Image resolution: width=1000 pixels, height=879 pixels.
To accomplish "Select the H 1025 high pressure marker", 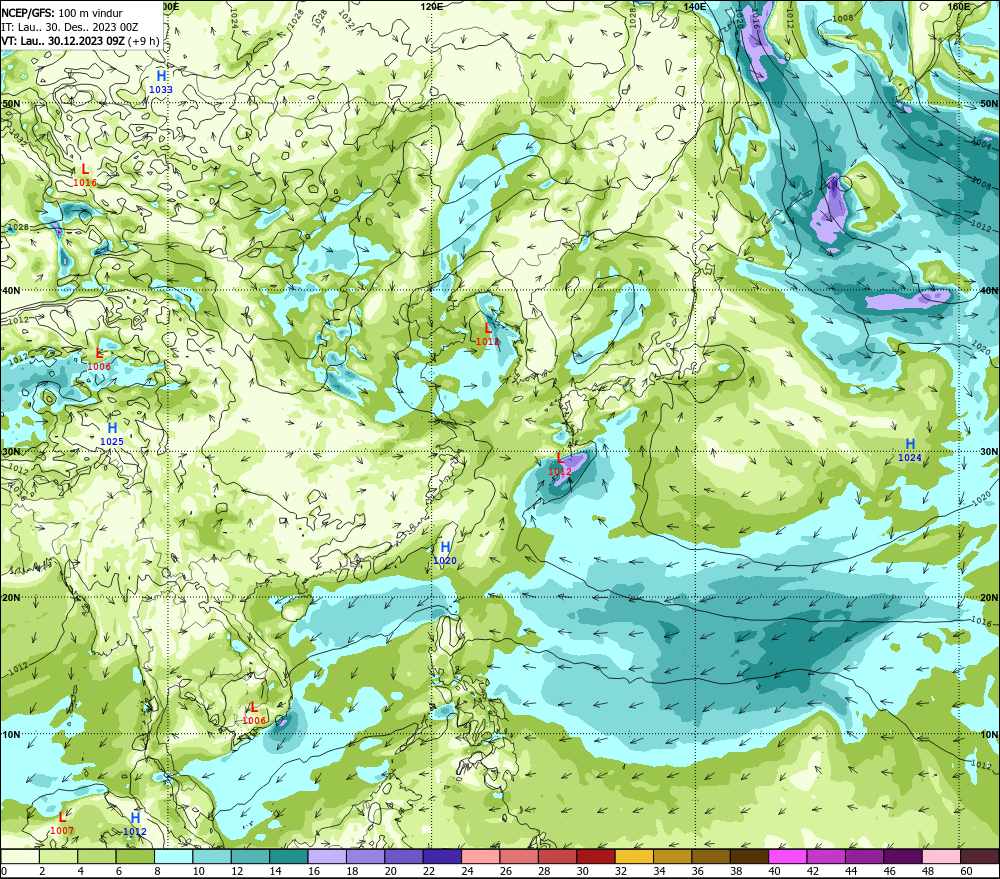I will tap(112, 434).
